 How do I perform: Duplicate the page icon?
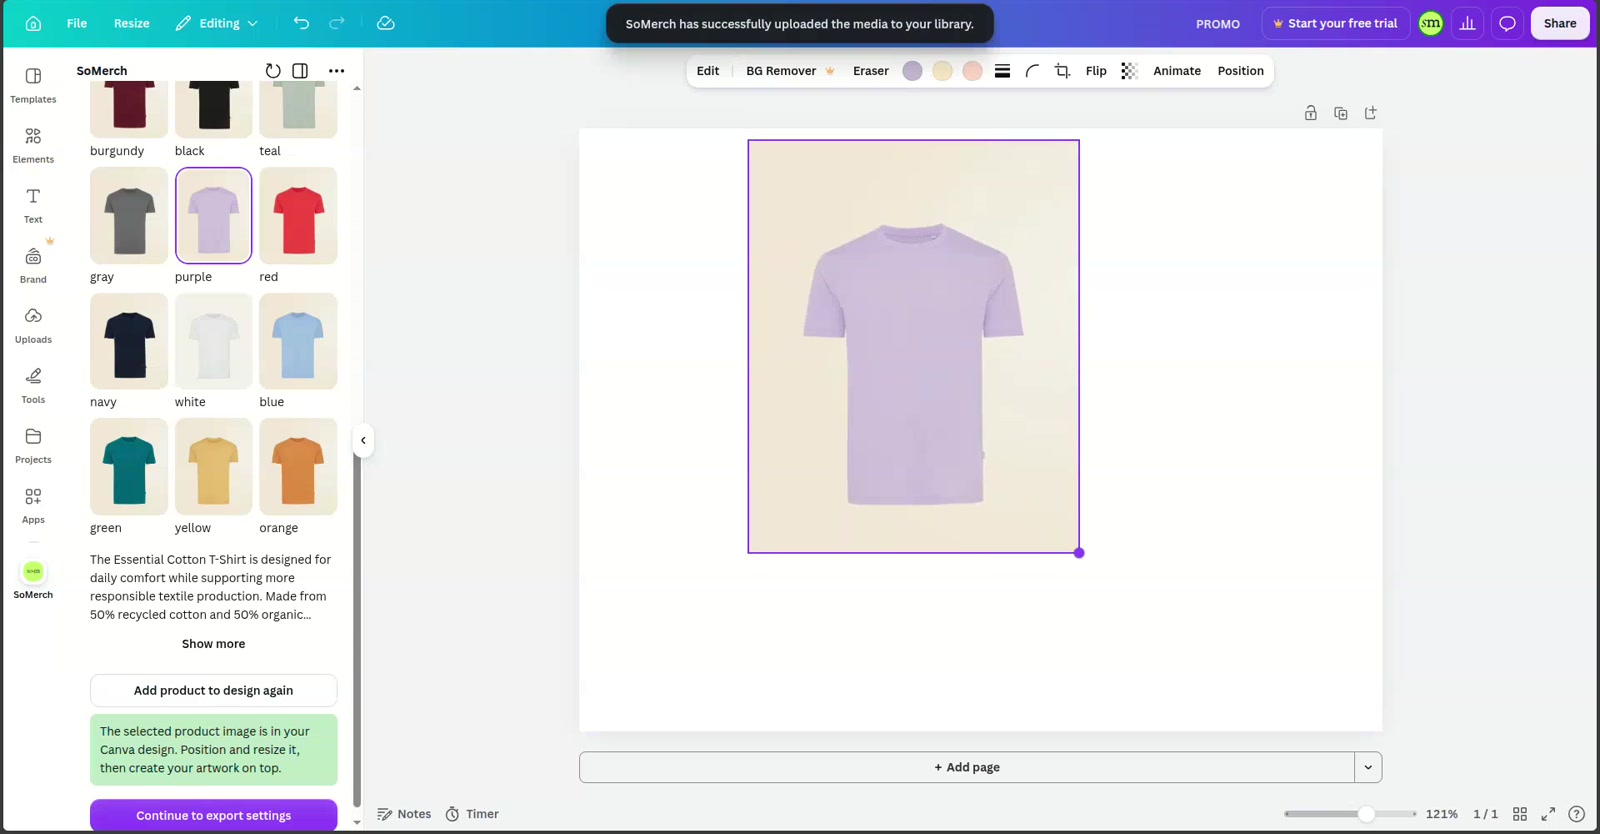click(x=1341, y=113)
